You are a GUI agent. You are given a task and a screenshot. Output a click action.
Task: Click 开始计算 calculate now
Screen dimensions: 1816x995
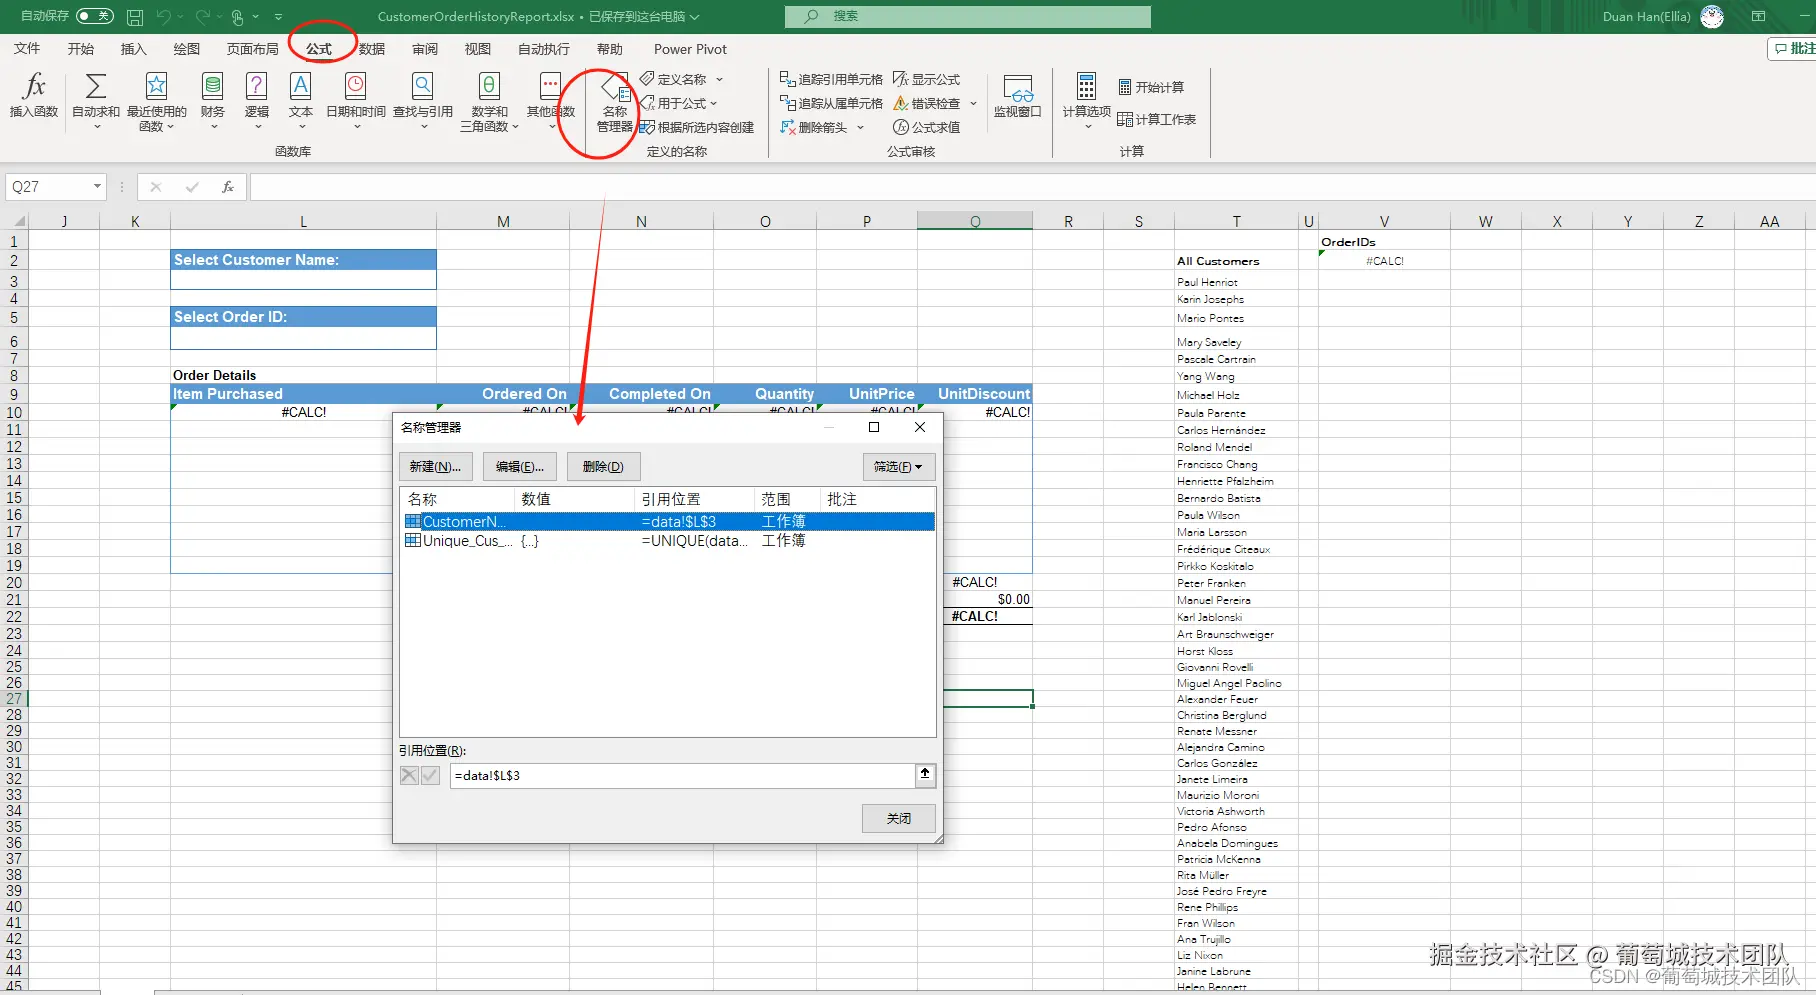(x=1151, y=87)
